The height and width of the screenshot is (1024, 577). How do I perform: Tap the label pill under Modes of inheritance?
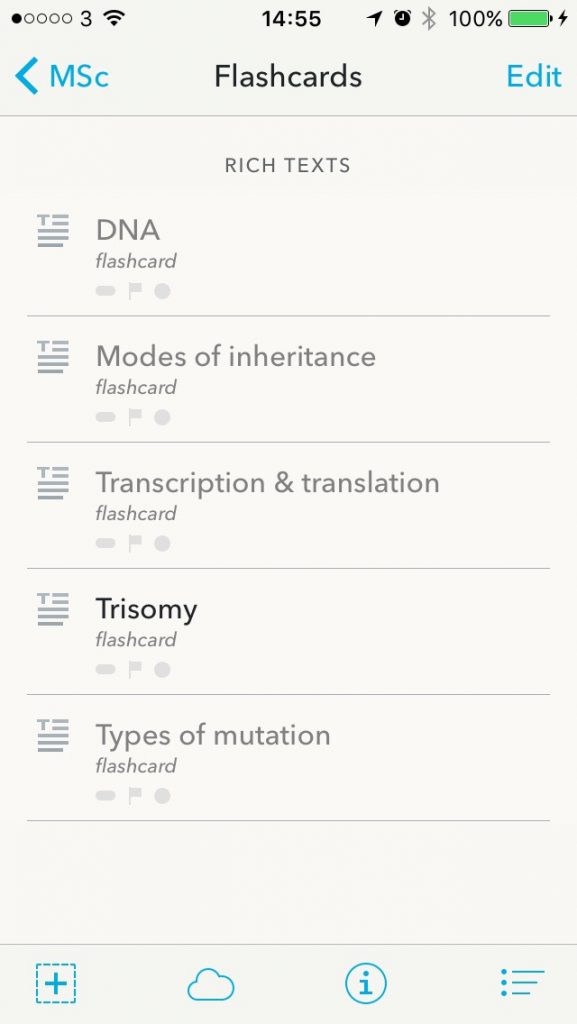tap(106, 417)
